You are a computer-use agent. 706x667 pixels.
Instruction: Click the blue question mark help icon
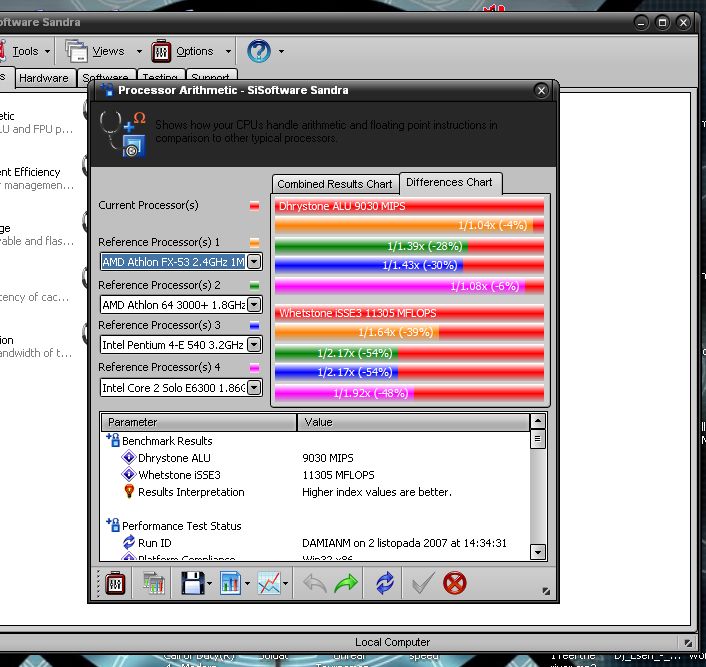(258, 51)
